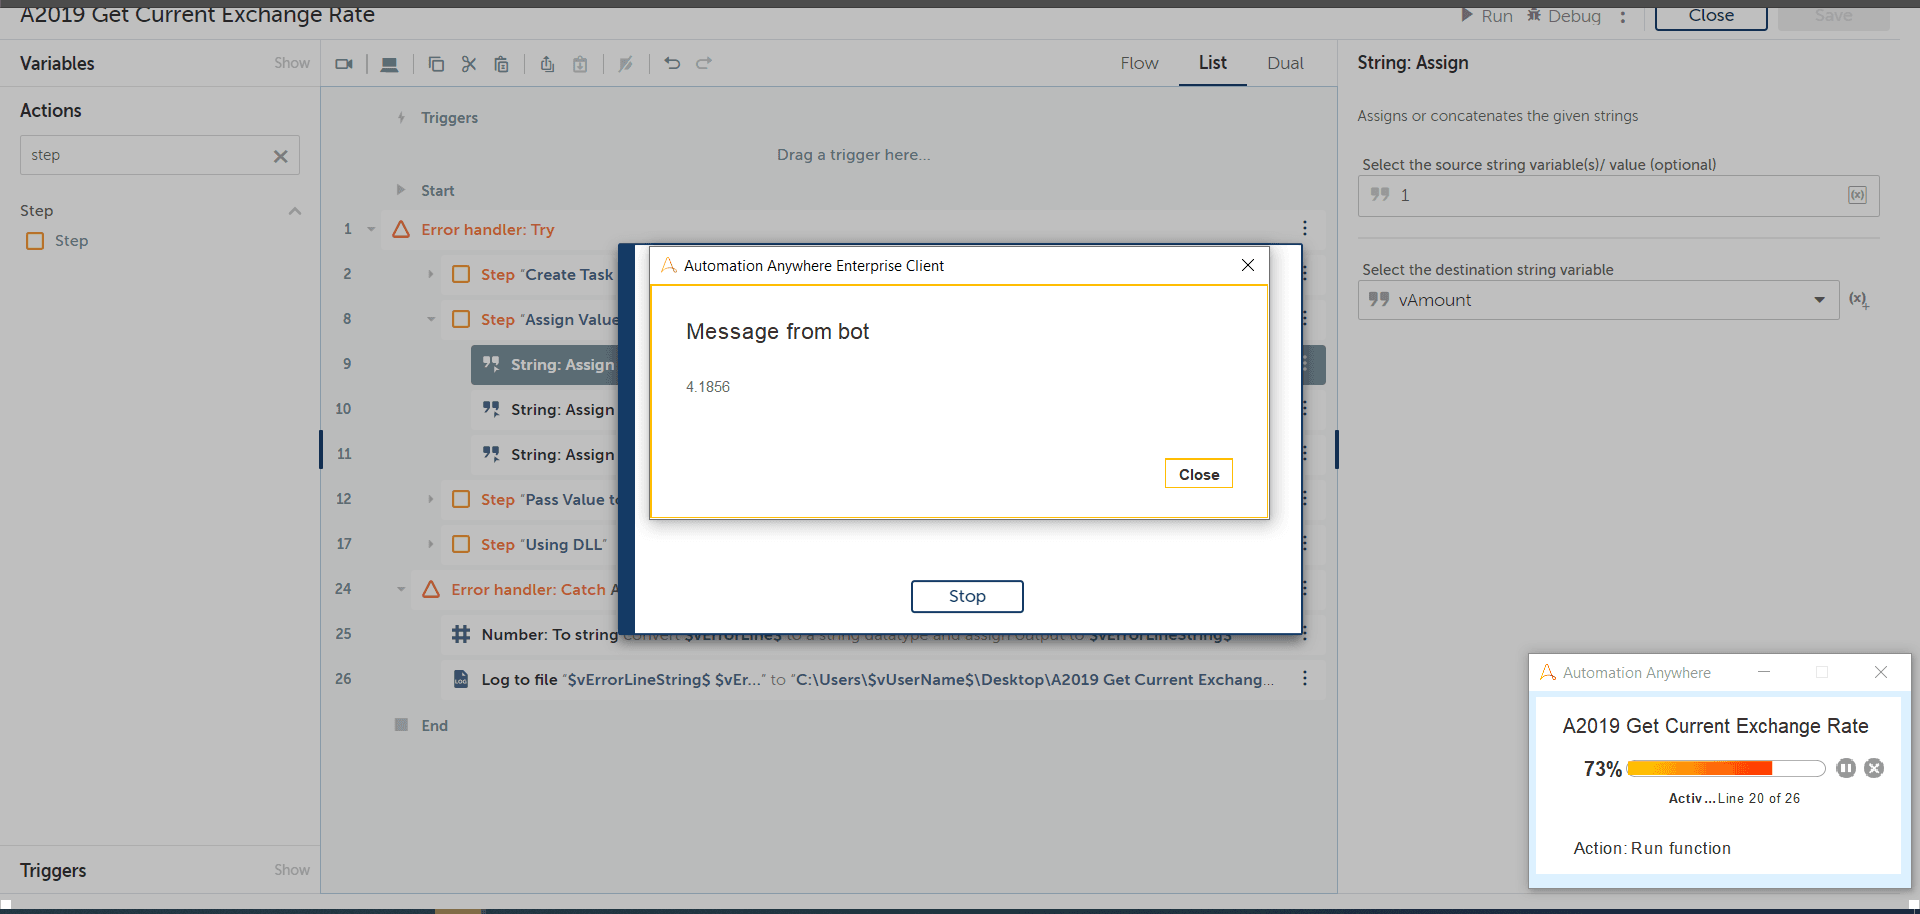Copy the selected action using toolbar icon
This screenshot has height=914, width=1920.
point(436,64)
